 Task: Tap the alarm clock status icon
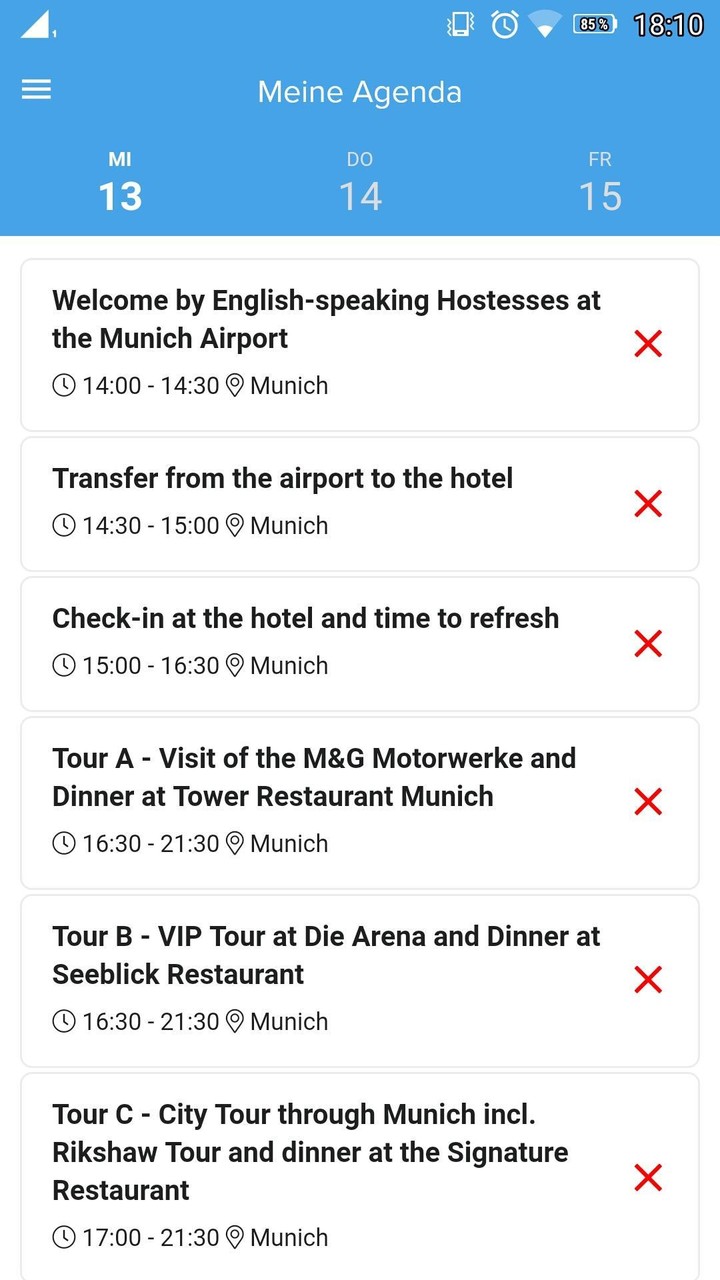(505, 25)
